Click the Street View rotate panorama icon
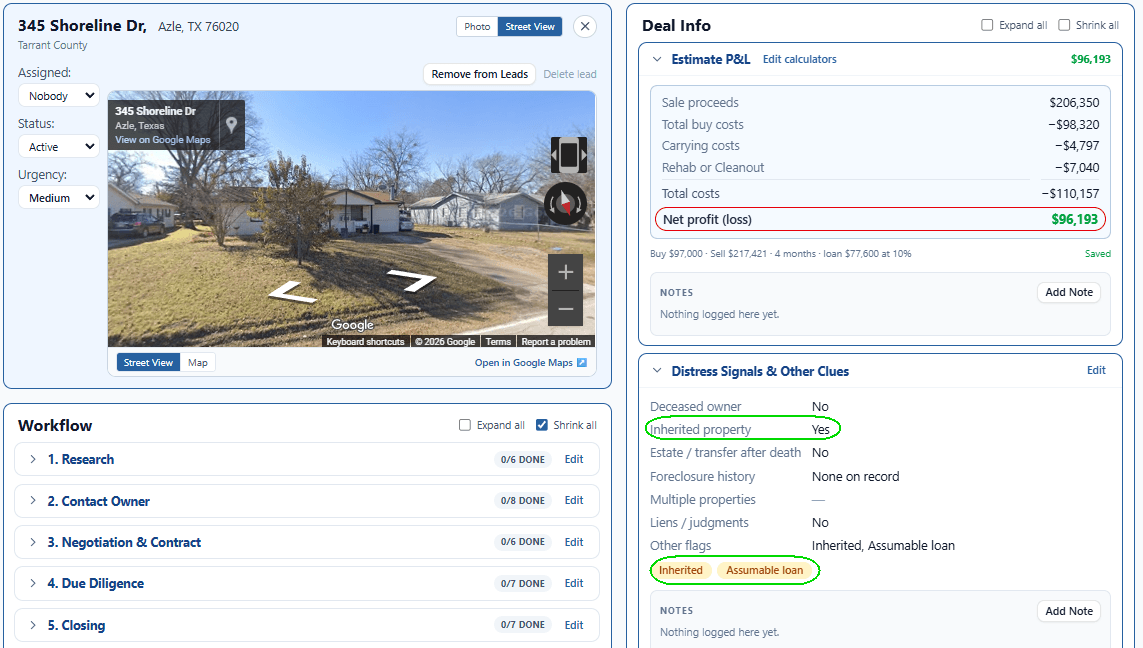The width and height of the screenshot is (1143, 648). tap(569, 155)
